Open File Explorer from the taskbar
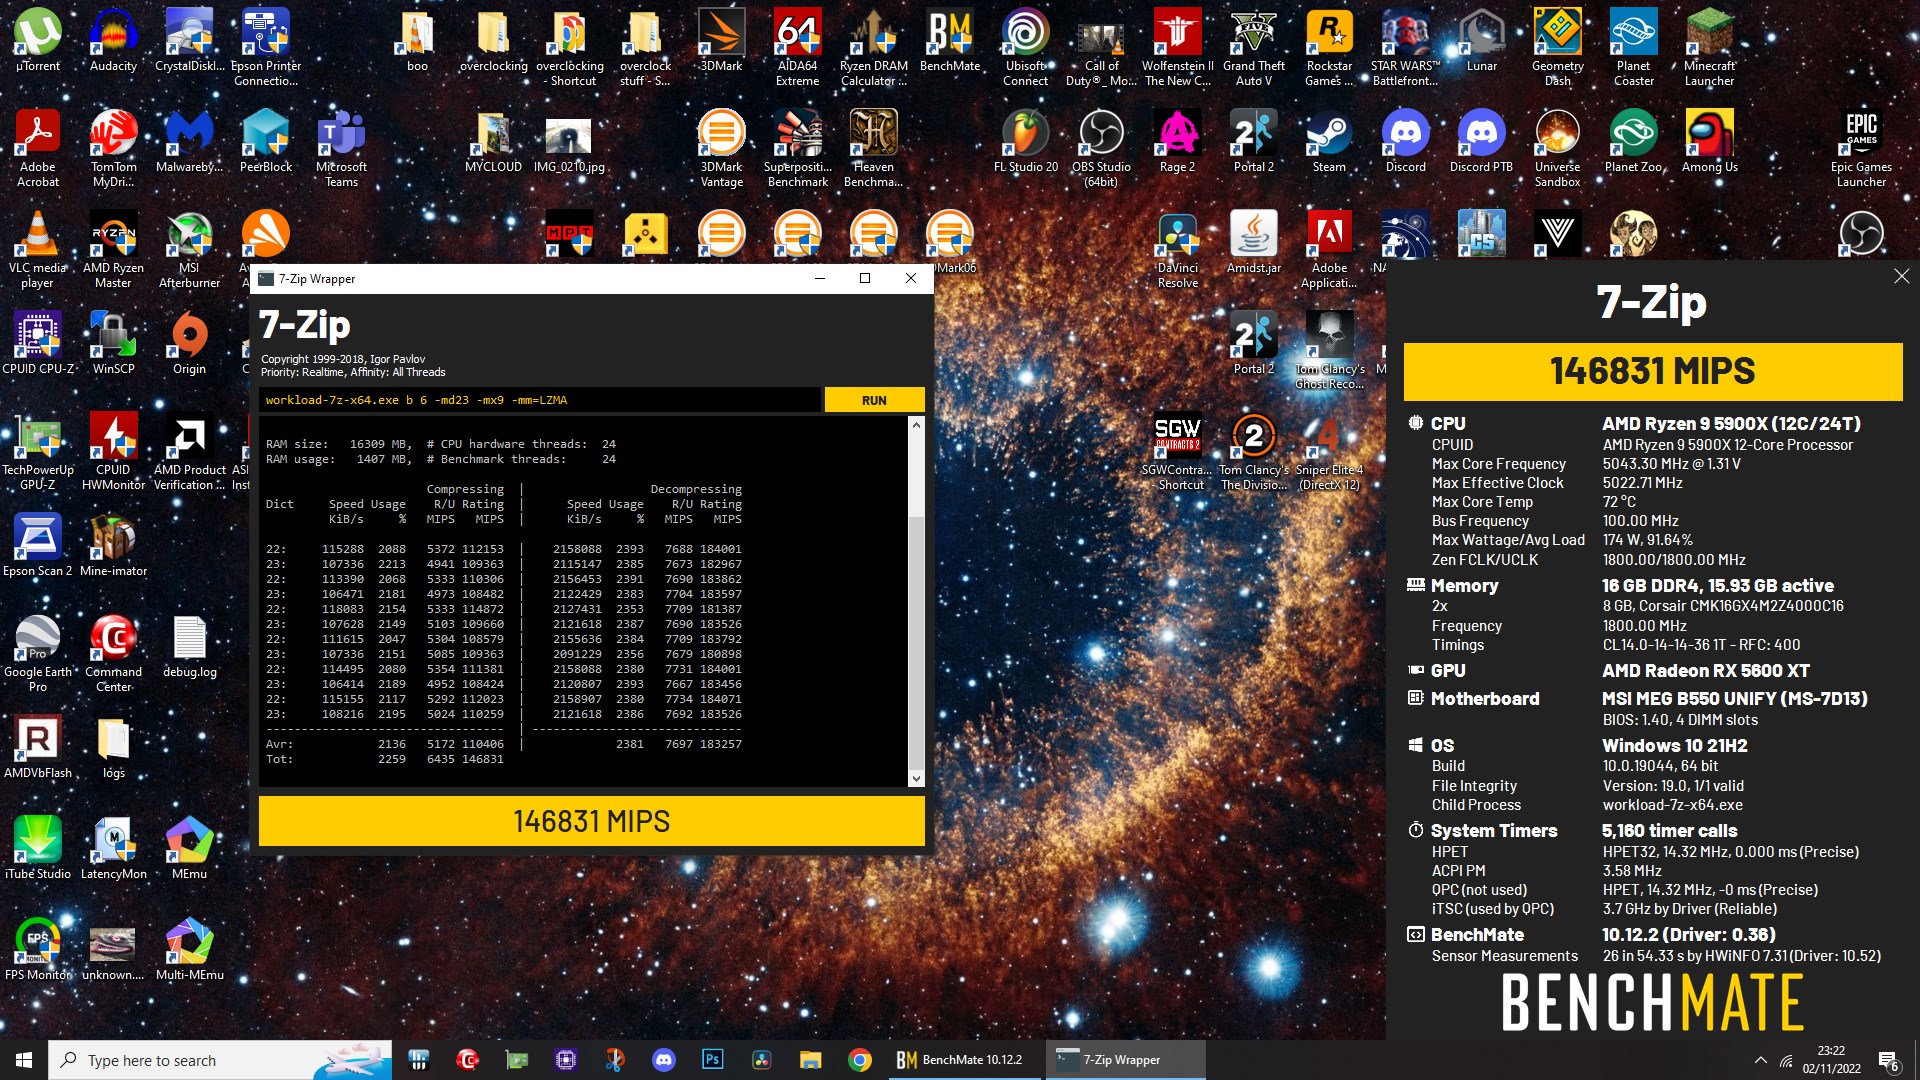Image resolution: width=1920 pixels, height=1080 pixels. (810, 1060)
